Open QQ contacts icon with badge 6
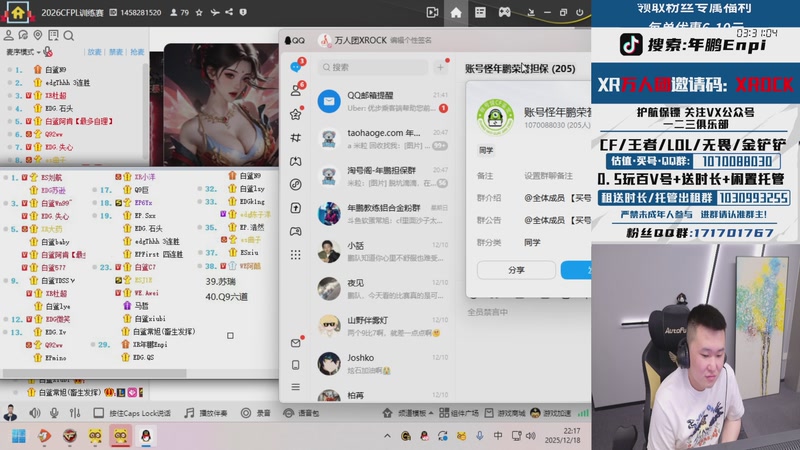The height and width of the screenshot is (450, 800). click(296, 90)
